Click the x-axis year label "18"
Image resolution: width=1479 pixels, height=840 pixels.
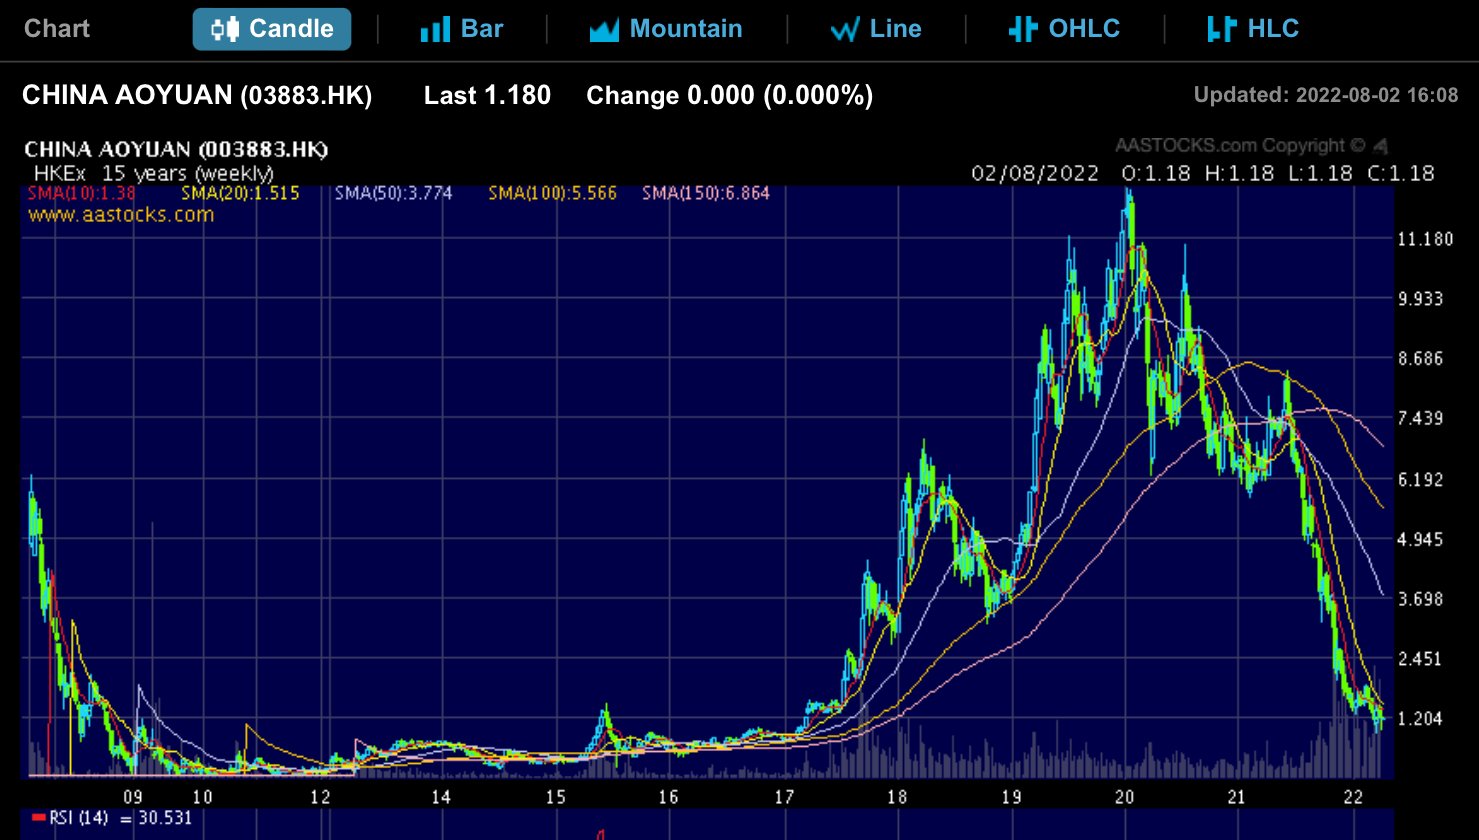tap(897, 797)
